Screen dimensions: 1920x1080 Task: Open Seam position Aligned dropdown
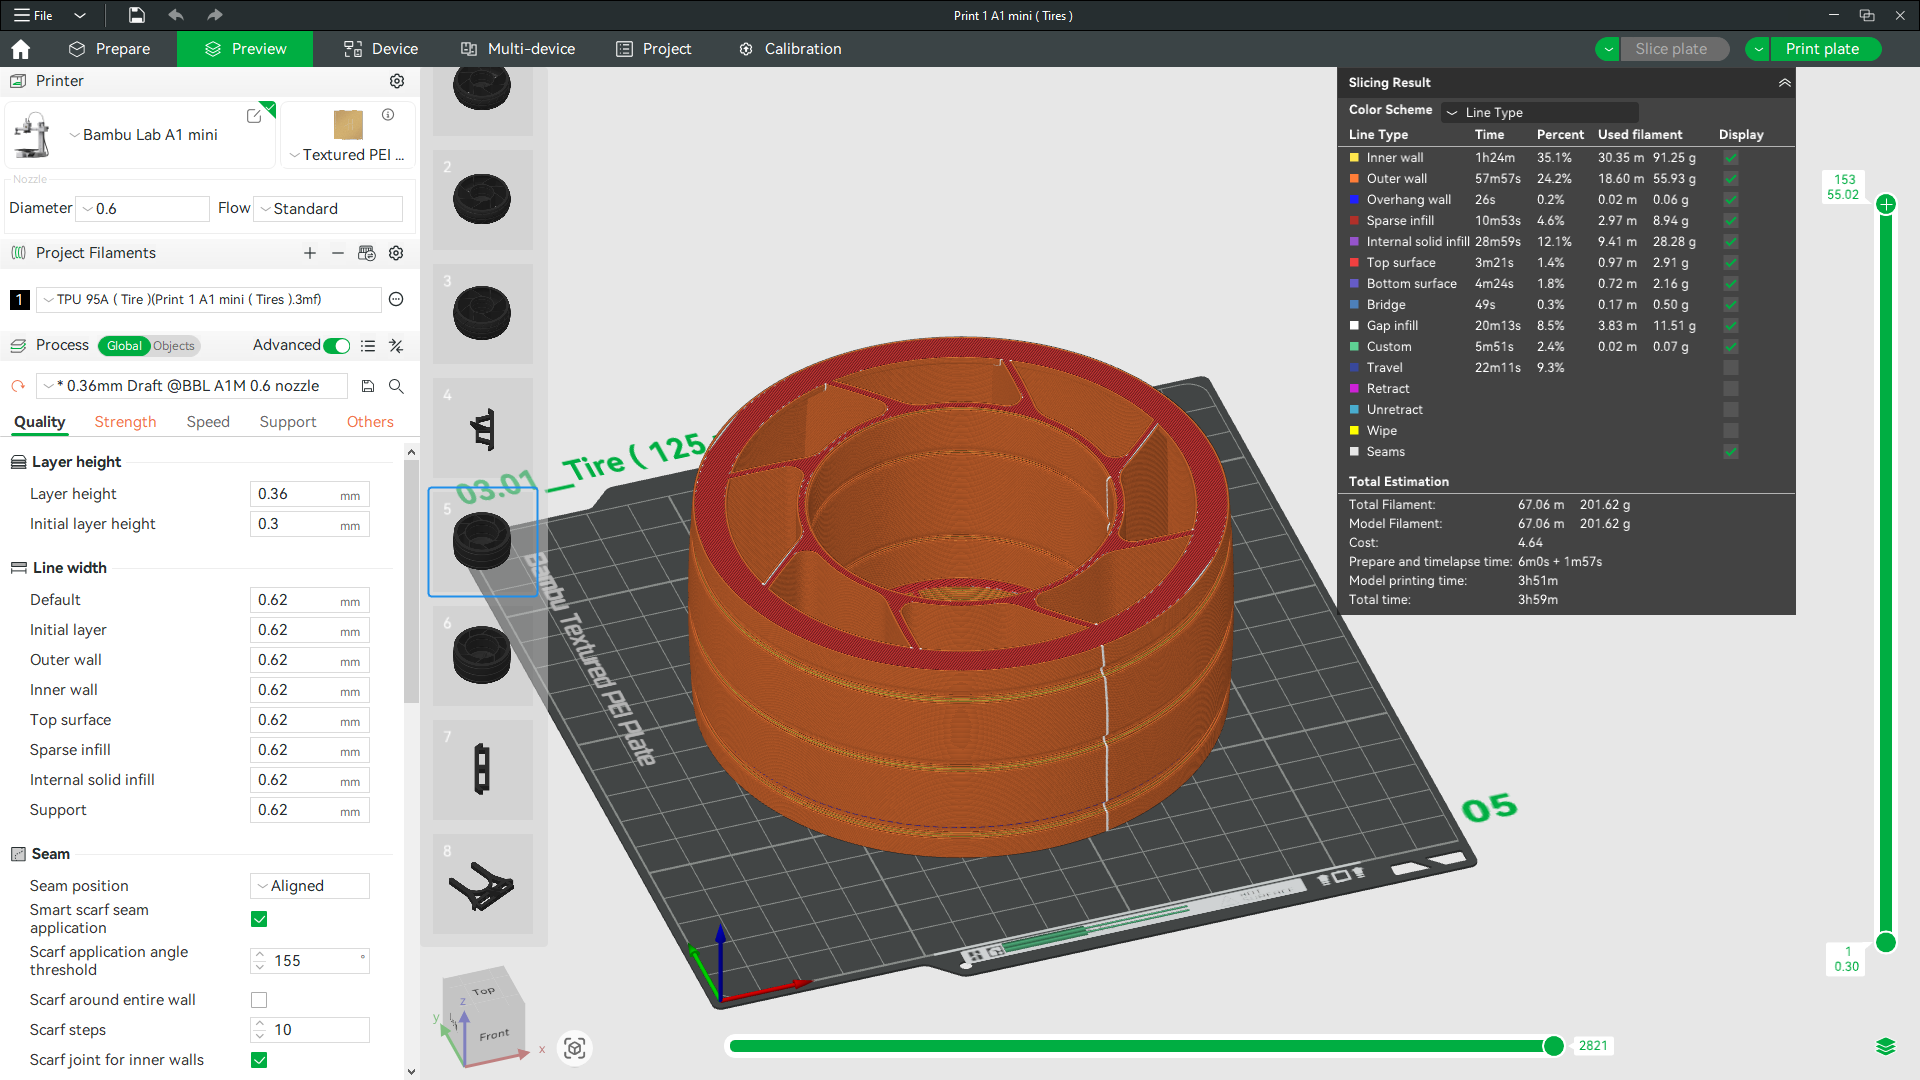point(310,886)
